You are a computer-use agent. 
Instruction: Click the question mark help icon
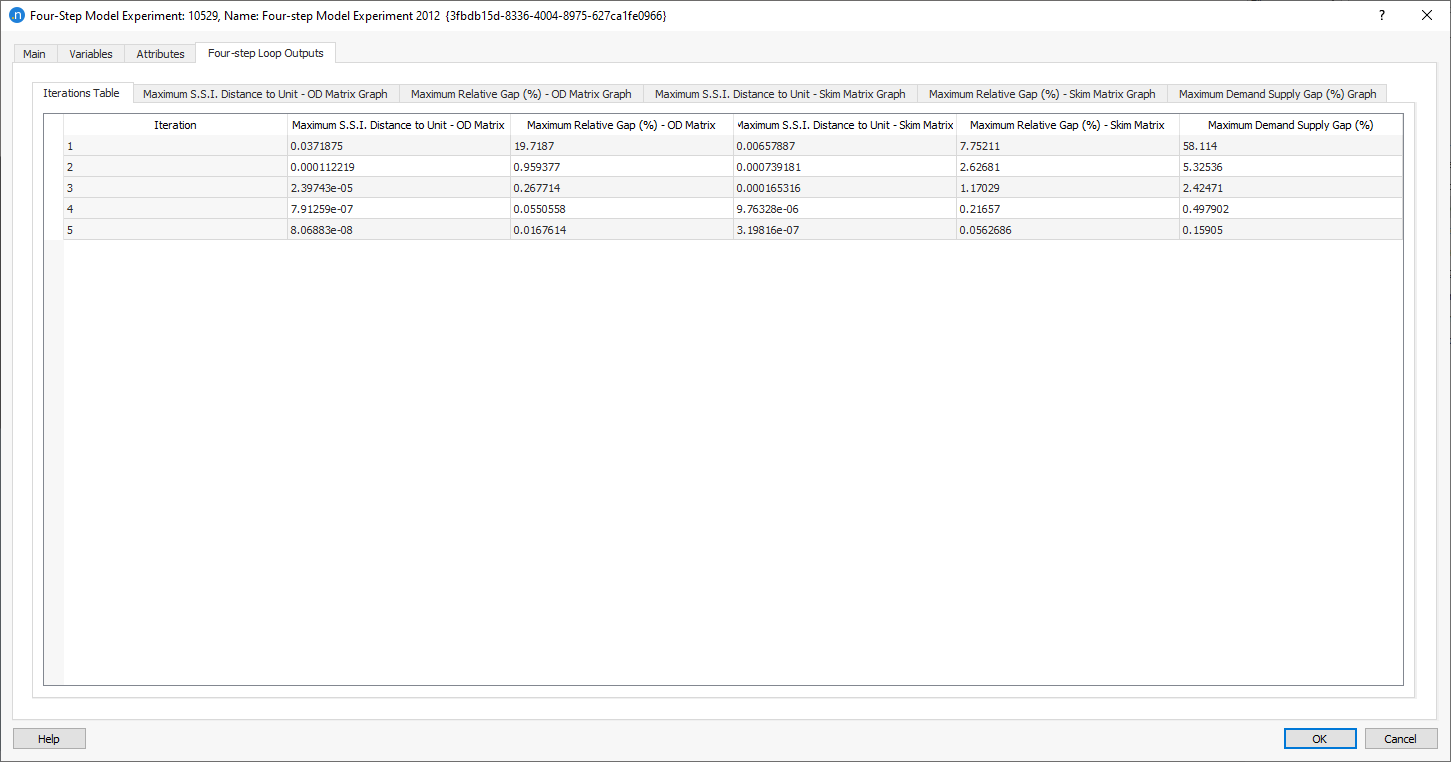coord(1381,16)
